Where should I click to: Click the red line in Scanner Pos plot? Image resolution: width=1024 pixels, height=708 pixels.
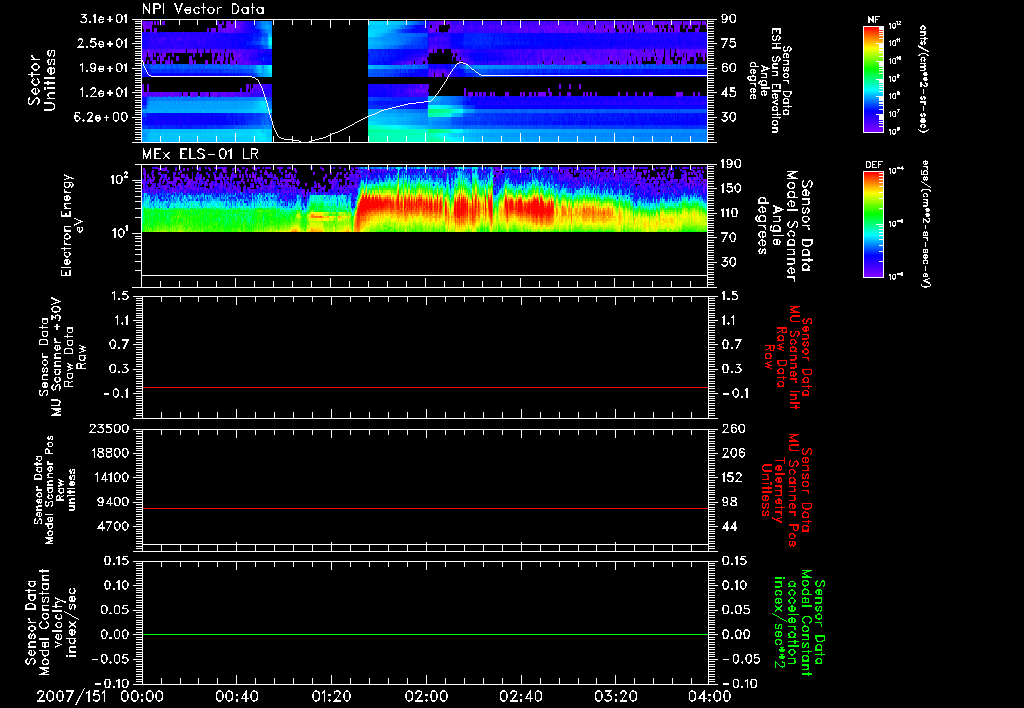click(425, 508)
